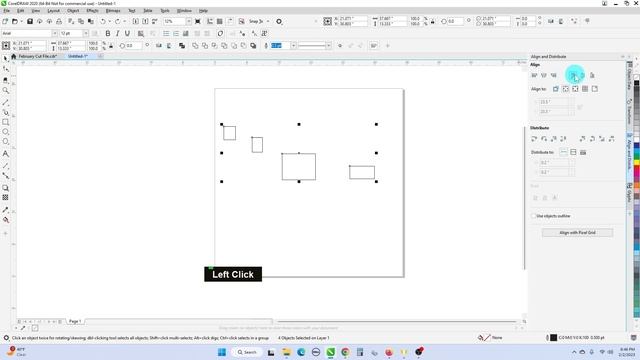The height and width of the screenshot is (360, 640).
Task: Toggle the Lock Ratio padlock
Action: (111, 46)
